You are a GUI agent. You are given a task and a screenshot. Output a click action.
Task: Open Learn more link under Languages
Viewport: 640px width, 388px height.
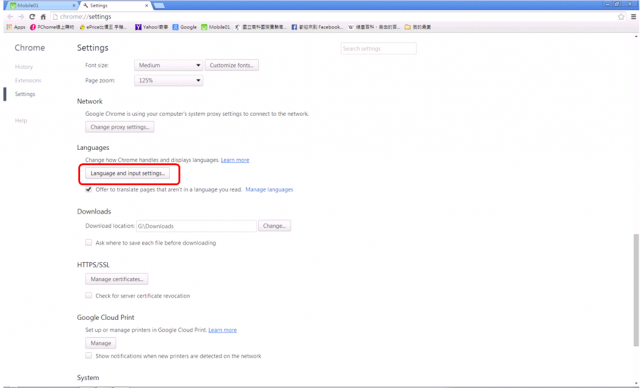pyautogui.click(x=235, y=160)
